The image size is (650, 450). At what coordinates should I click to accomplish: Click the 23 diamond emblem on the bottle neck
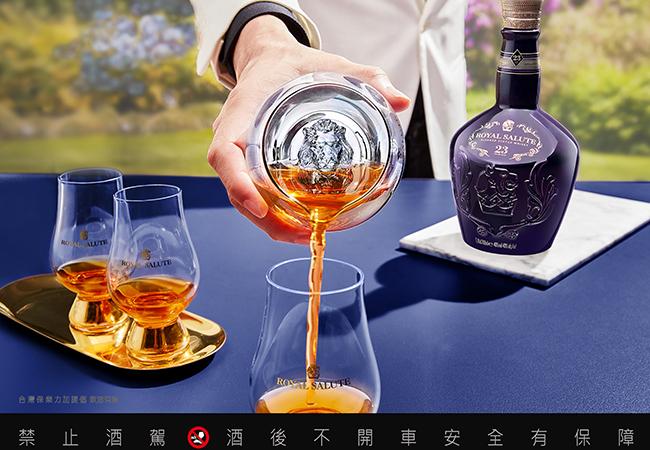coord(517,57)
